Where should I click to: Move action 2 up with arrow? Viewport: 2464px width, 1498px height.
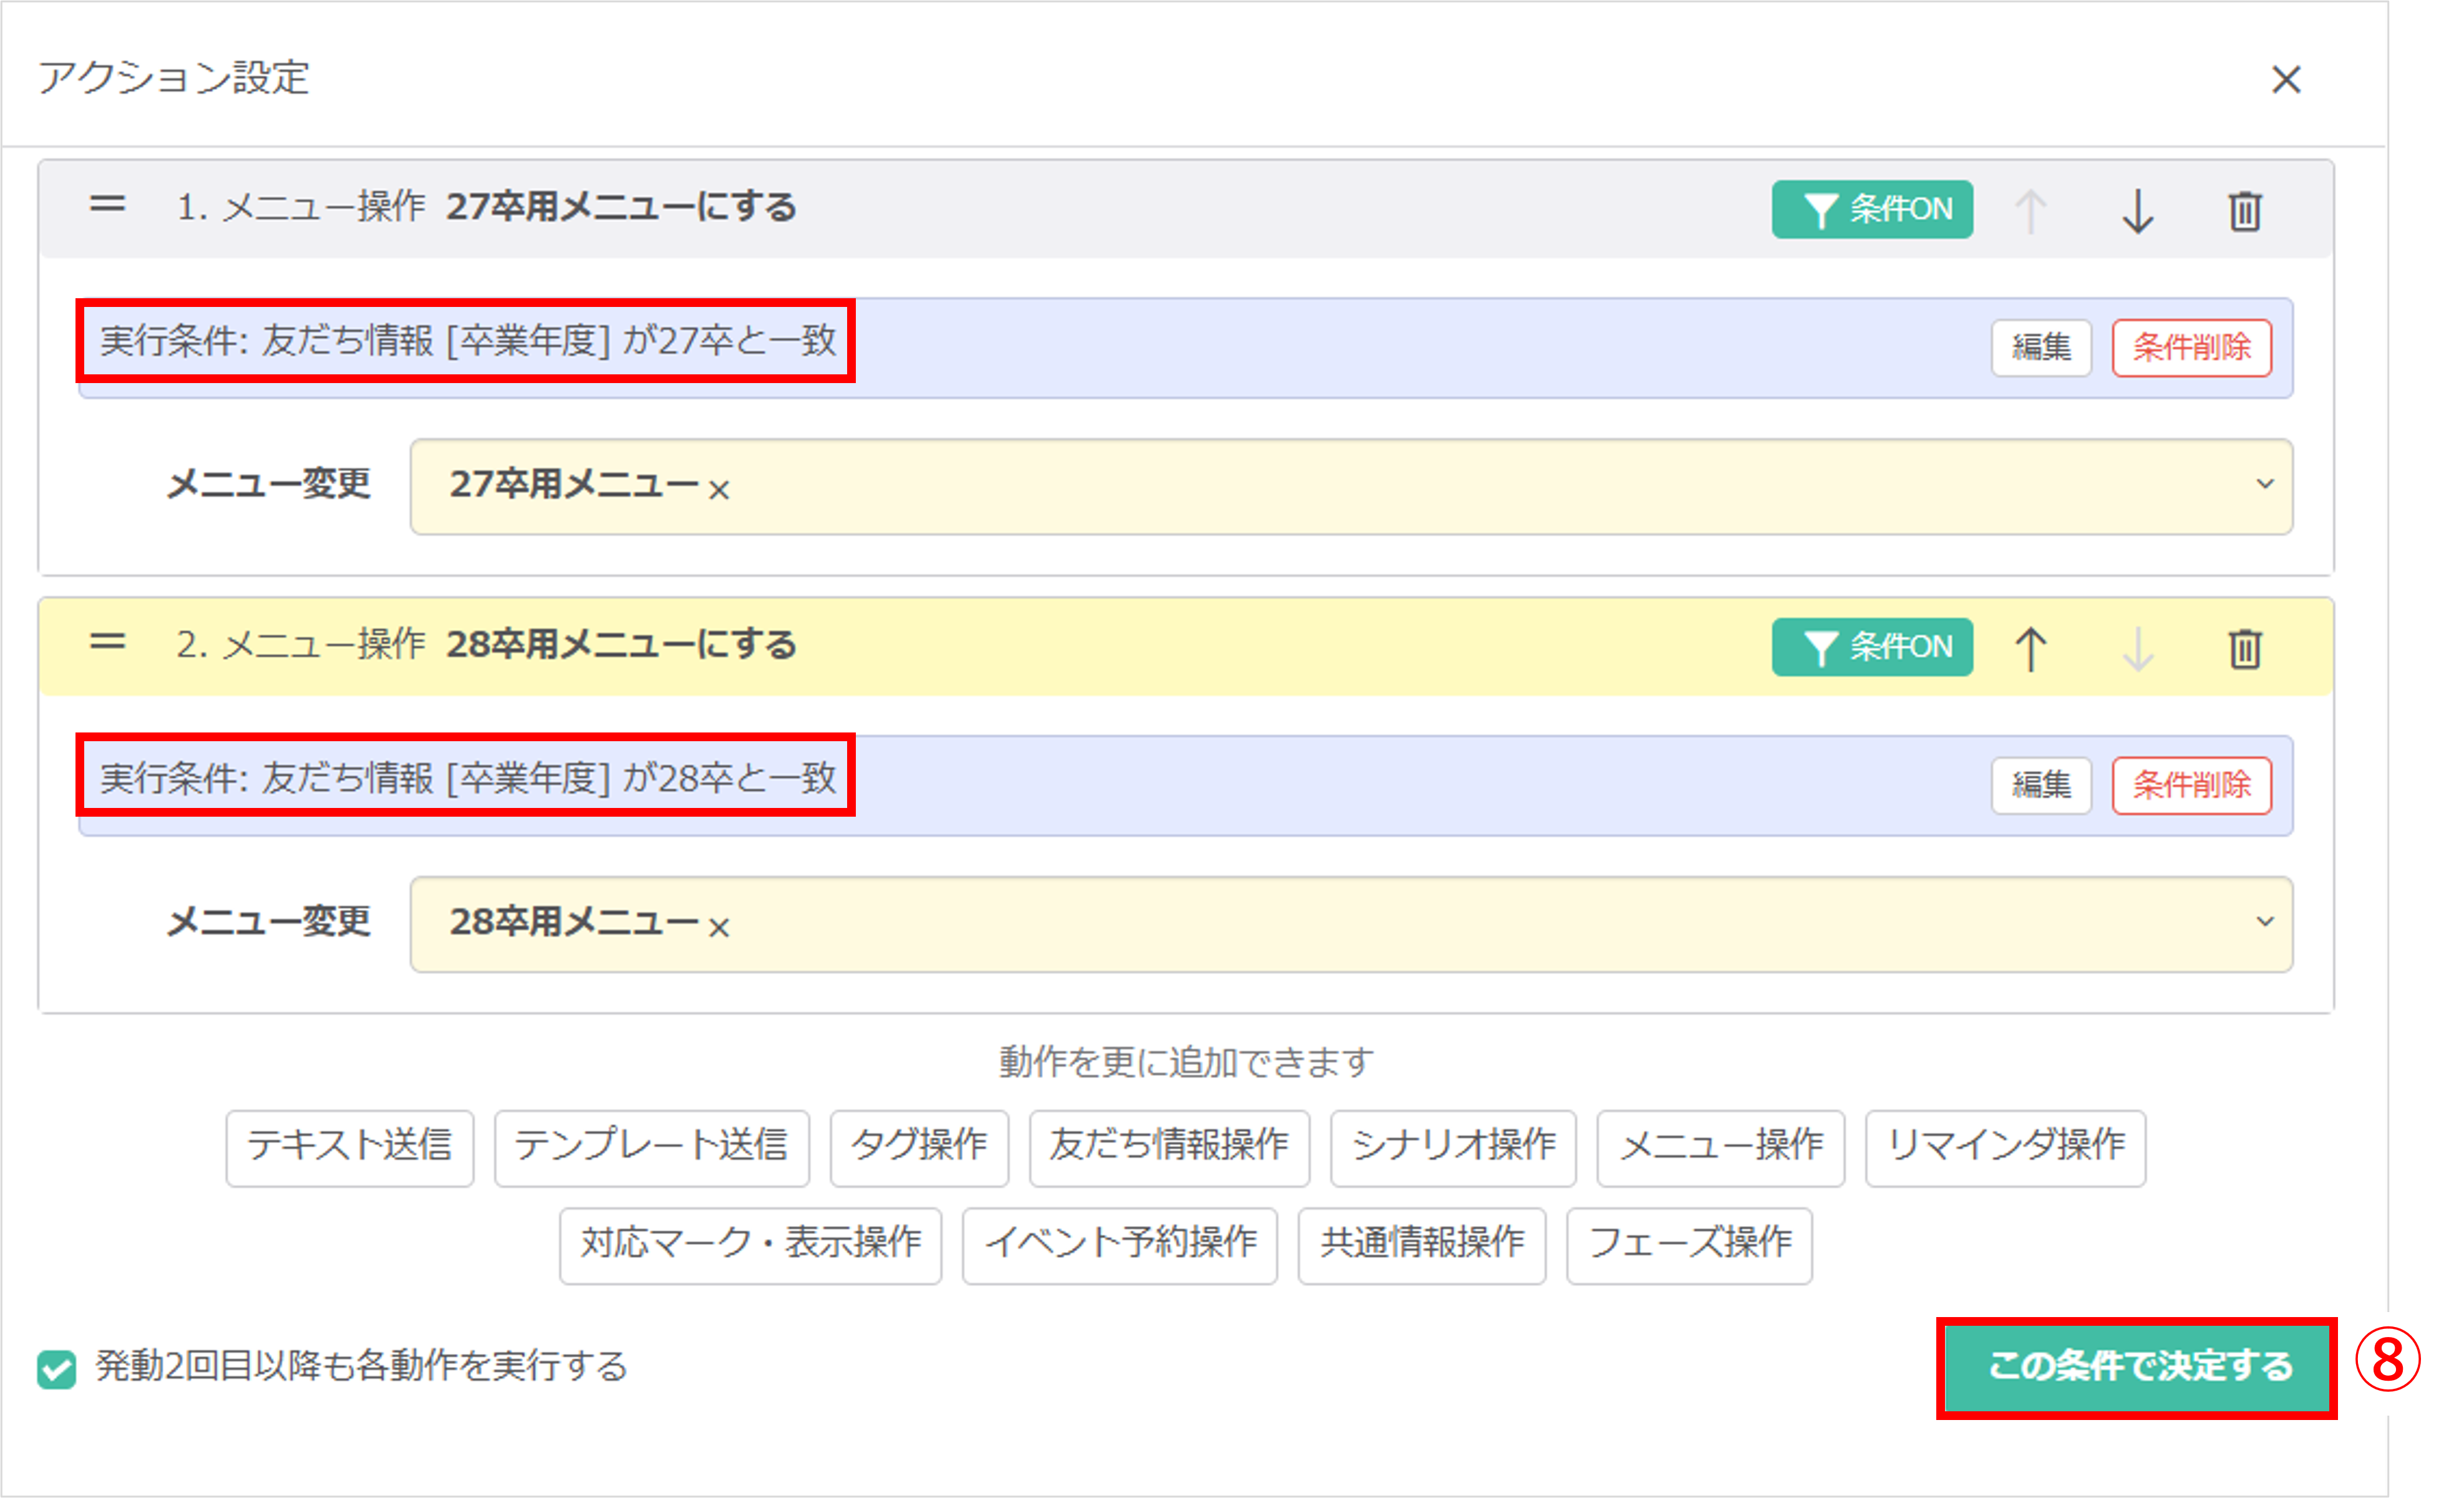pyautogui.click(x=2030, y=648)
